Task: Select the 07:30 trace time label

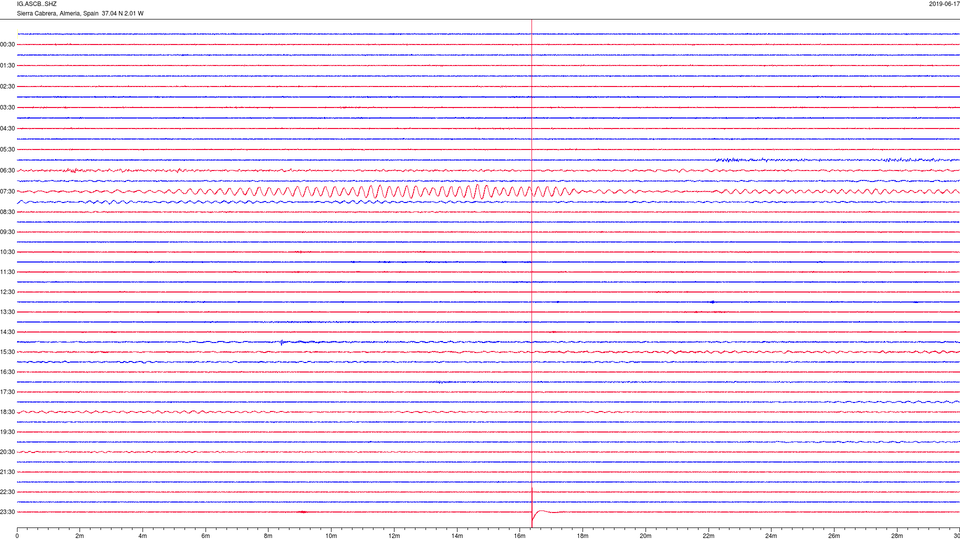Action: pyautogui.click(x=7, y=192)
